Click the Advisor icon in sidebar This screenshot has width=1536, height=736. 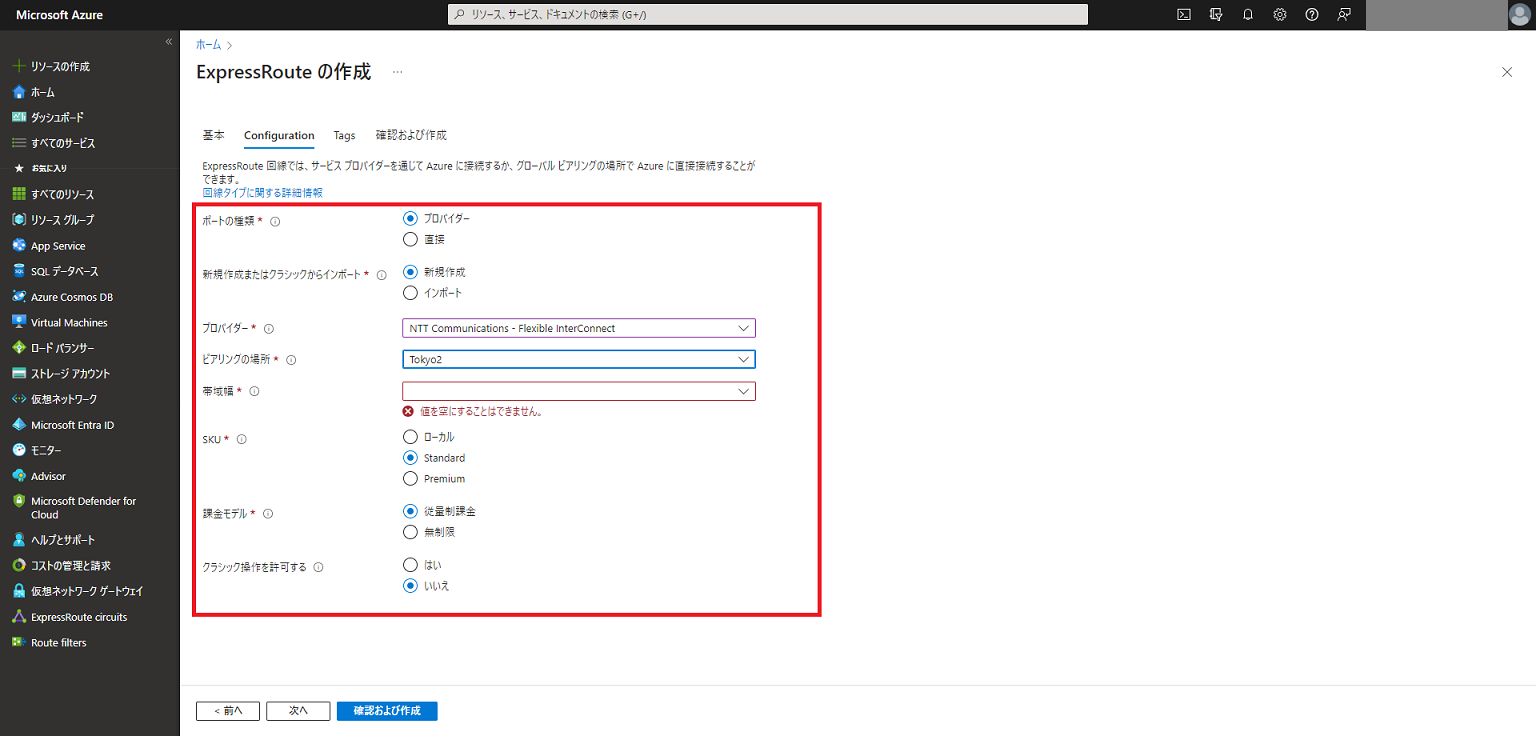coord(18,476)
